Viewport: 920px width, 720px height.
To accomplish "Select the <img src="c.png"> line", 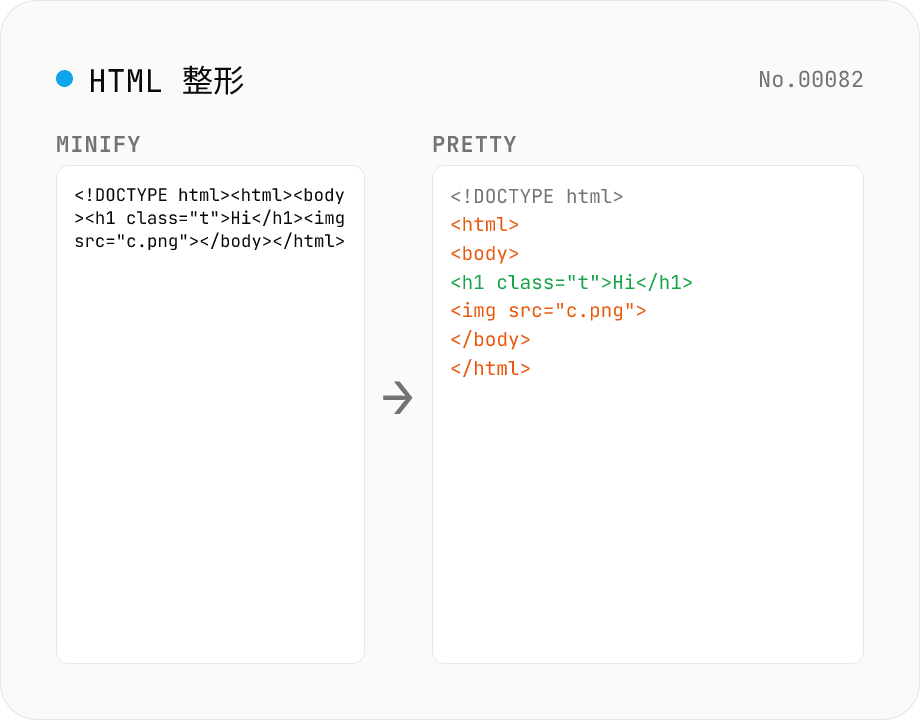I will [x=549, y=311].
